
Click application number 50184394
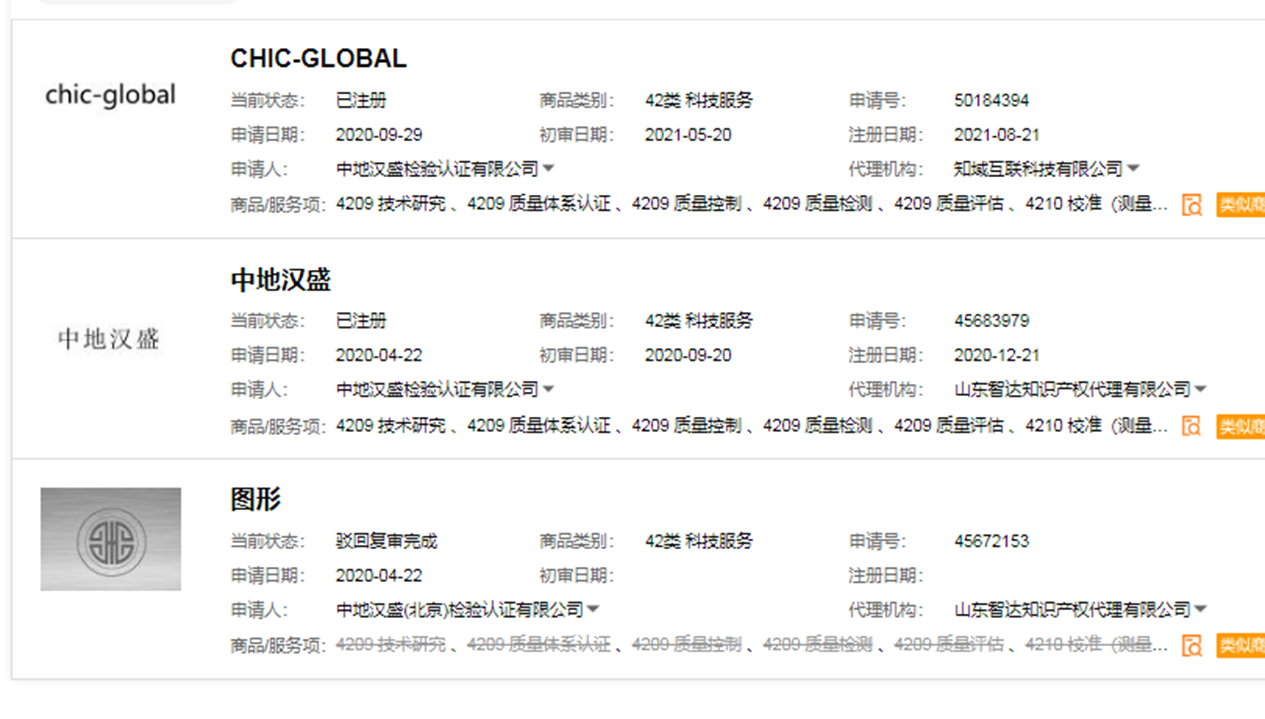pyautogui.click(x=991, y=101)
